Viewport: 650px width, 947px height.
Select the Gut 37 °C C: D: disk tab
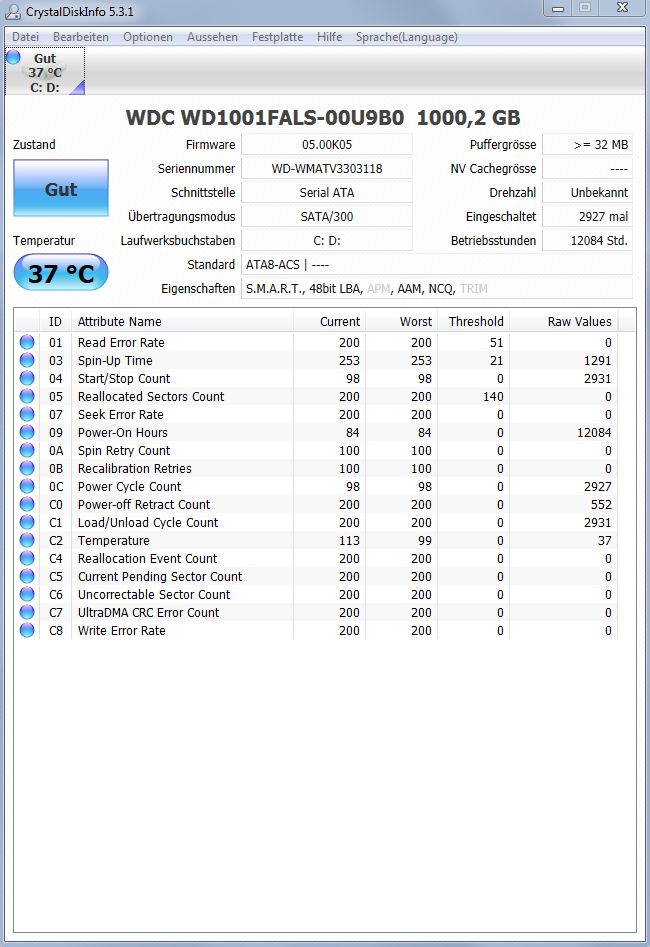coord(45,72)
